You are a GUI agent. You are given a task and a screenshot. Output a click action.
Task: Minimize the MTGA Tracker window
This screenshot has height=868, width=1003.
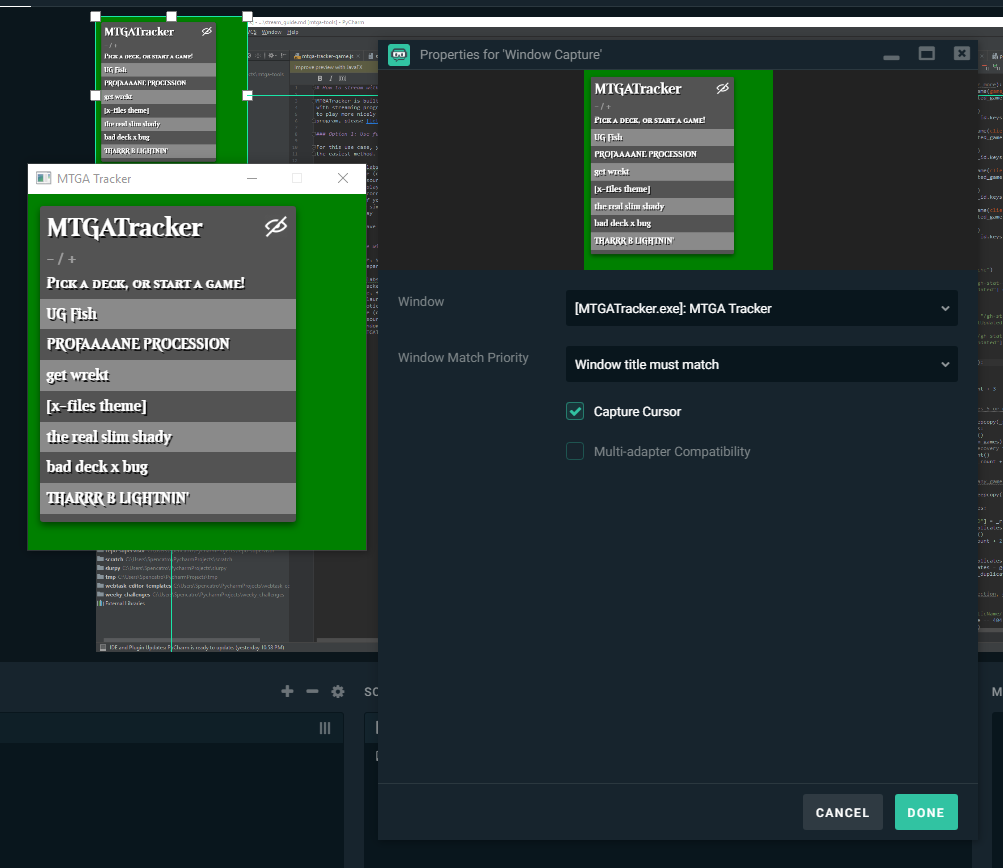252,178
